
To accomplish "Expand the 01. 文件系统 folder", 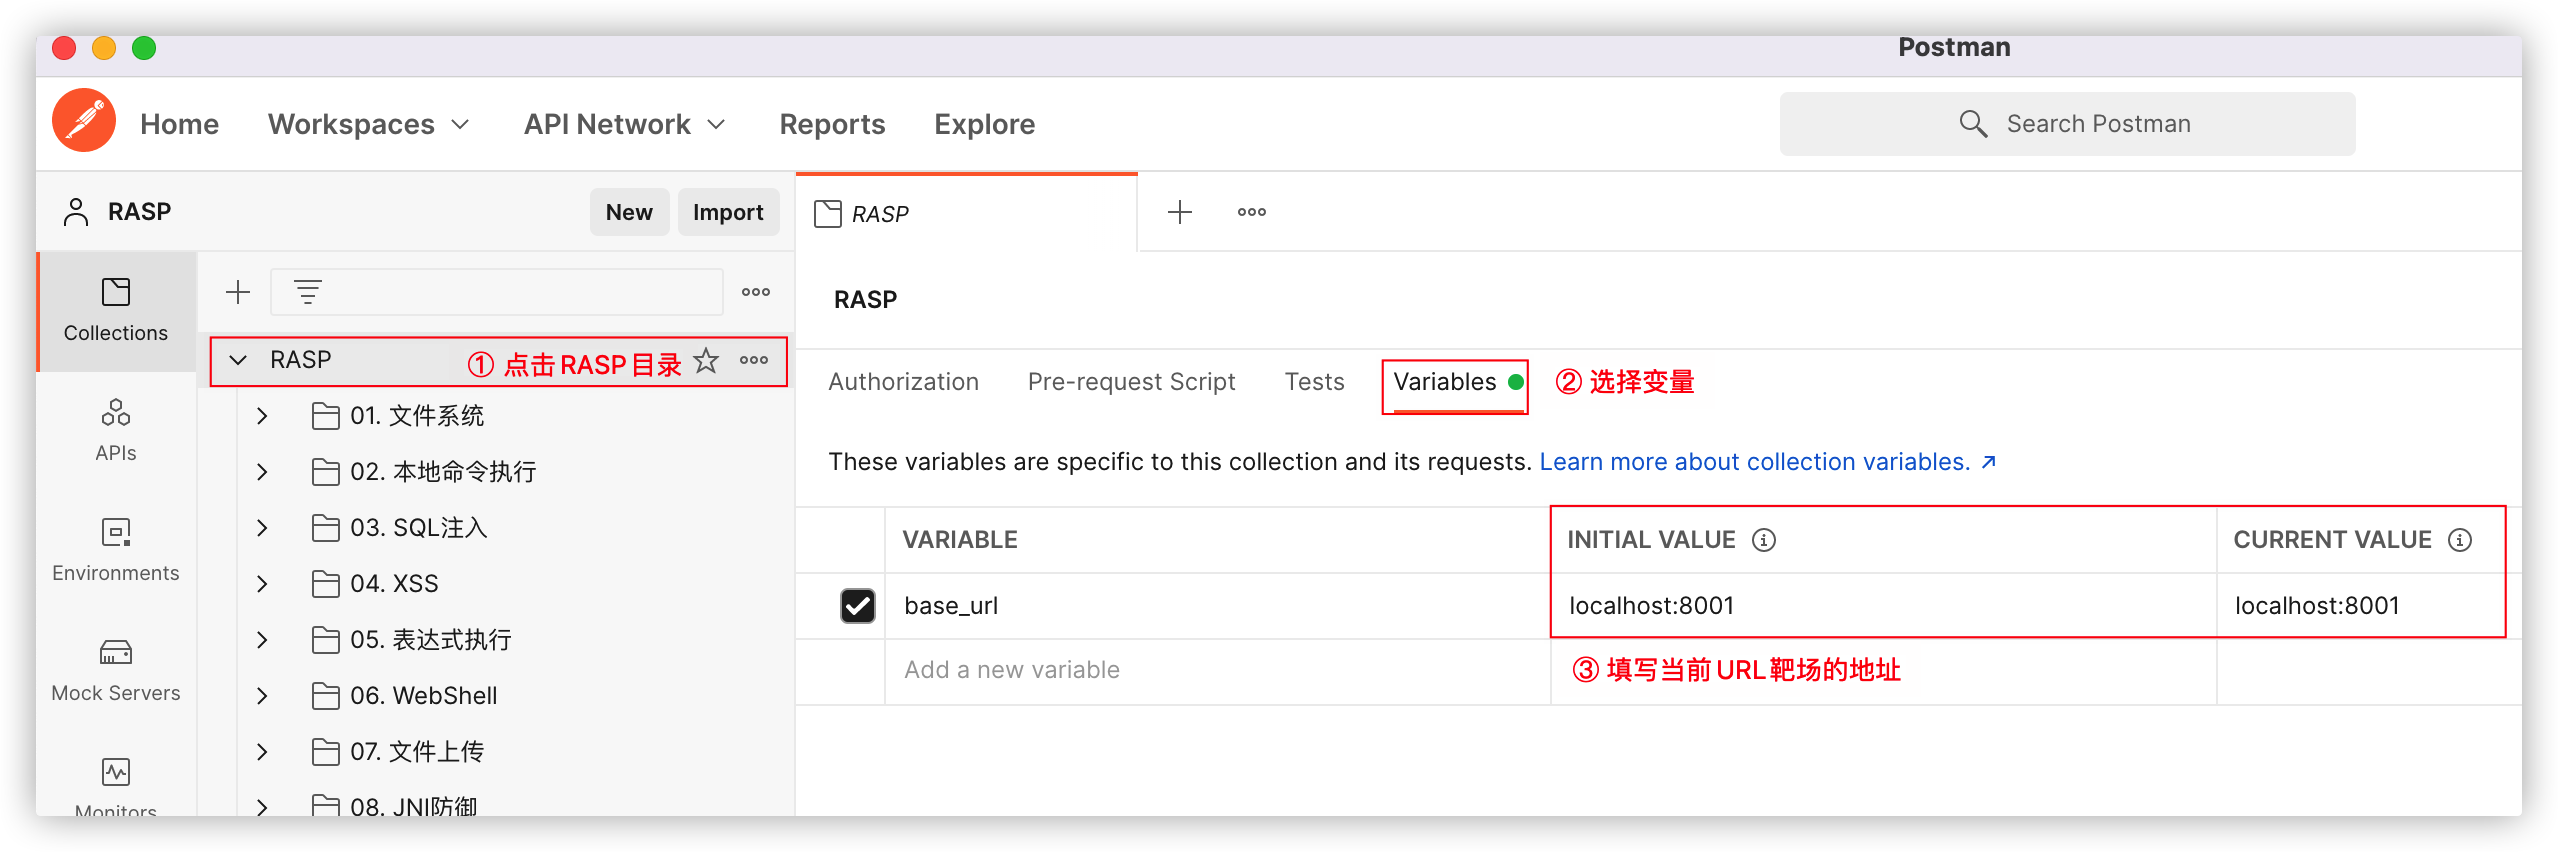I will 262,416.
